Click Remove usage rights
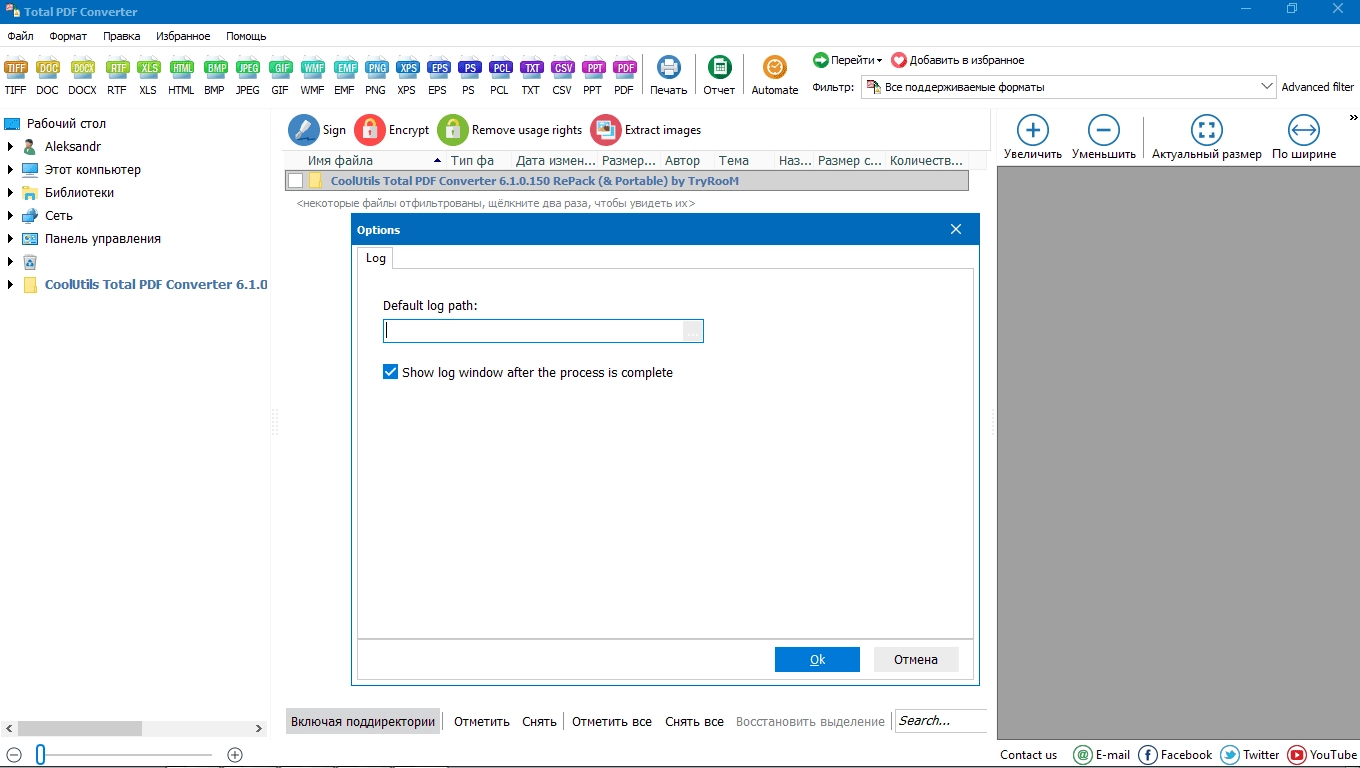This screenshot has height=768, width=1360. pyautogui.click(x=510, y=130)
